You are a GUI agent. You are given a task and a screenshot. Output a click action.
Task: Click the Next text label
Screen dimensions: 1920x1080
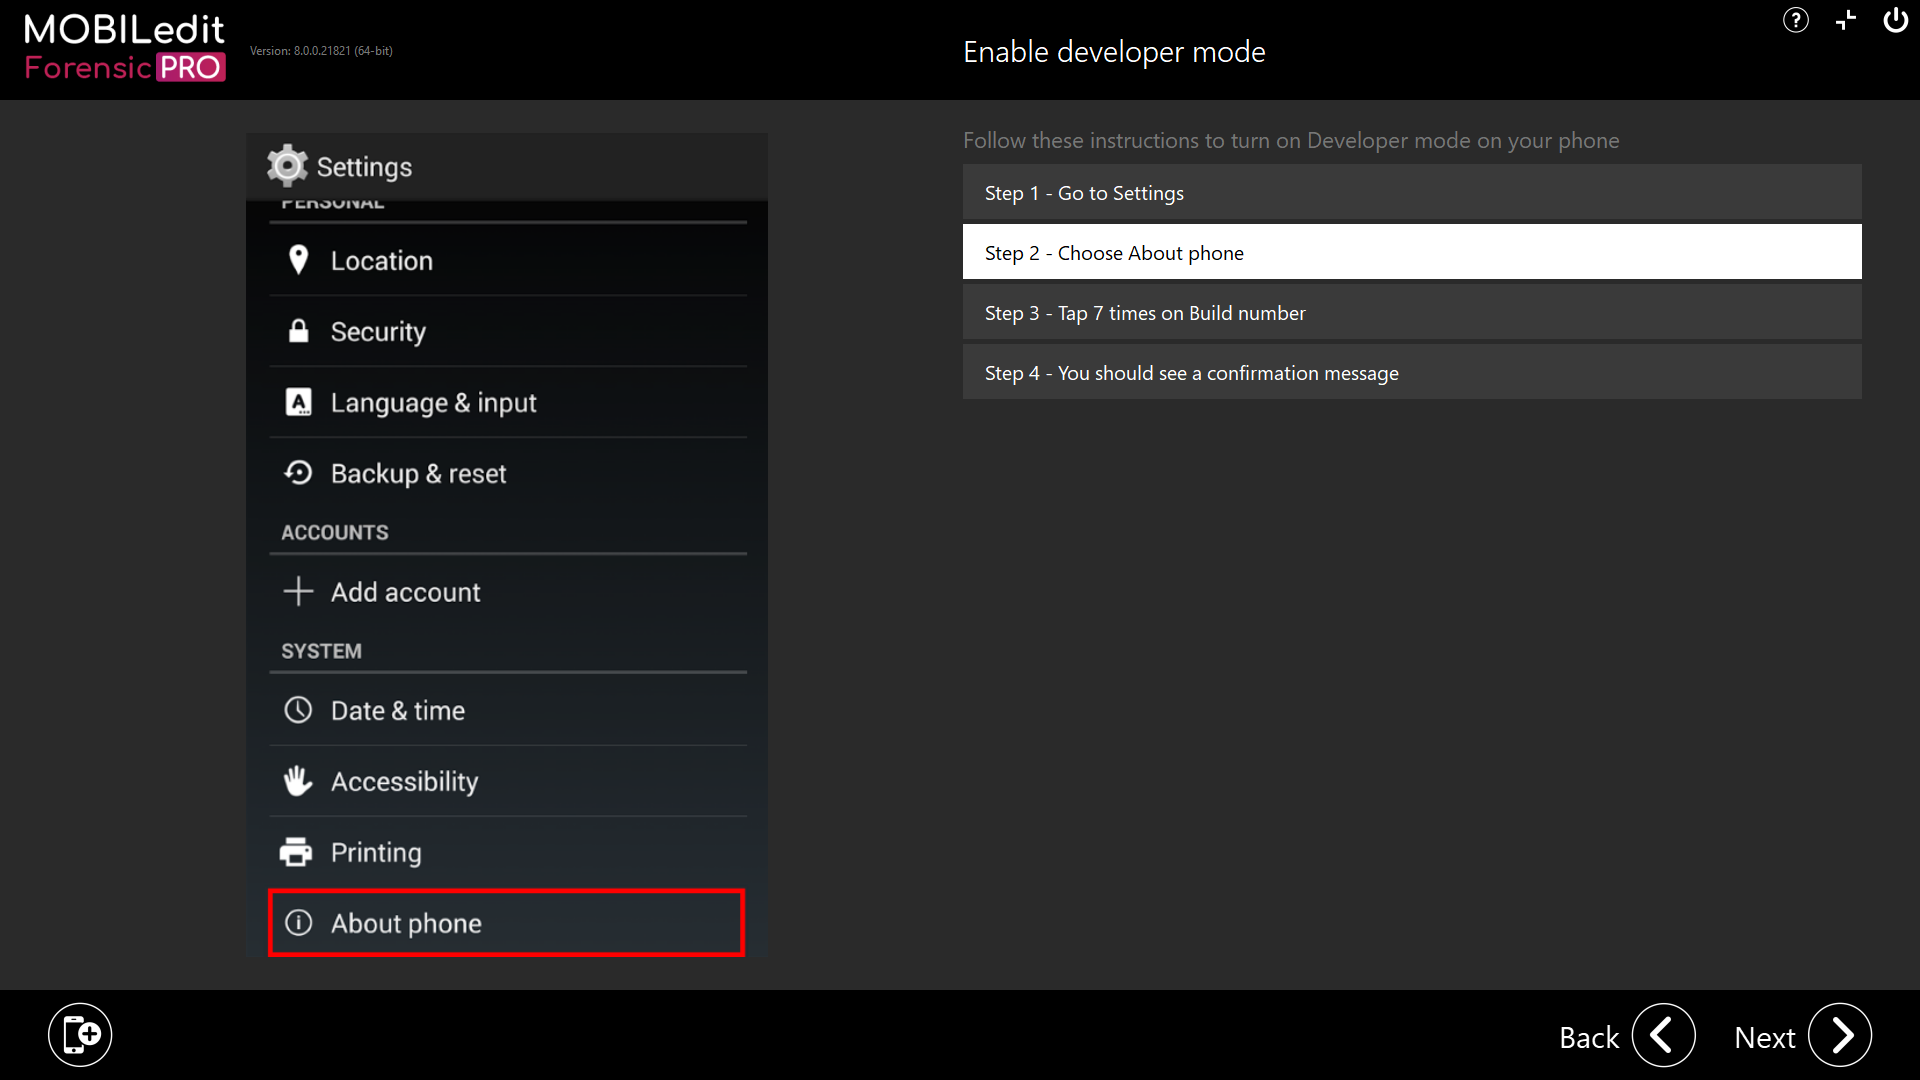(1764, 1038)
